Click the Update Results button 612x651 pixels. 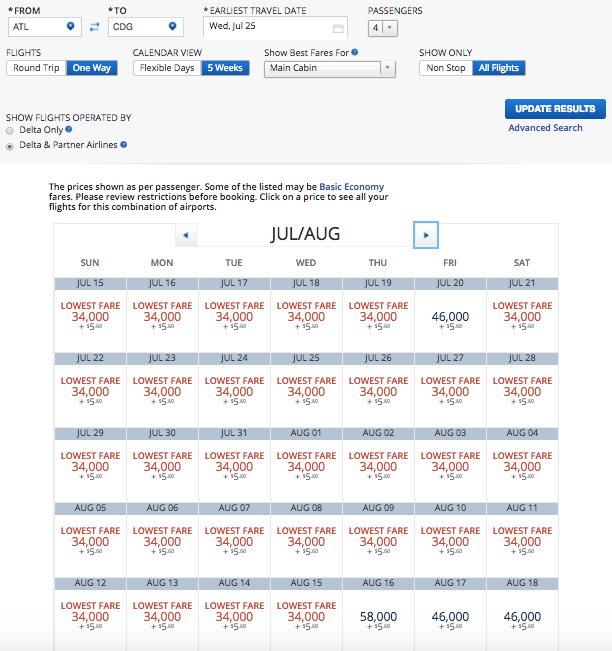coord(555,109)
